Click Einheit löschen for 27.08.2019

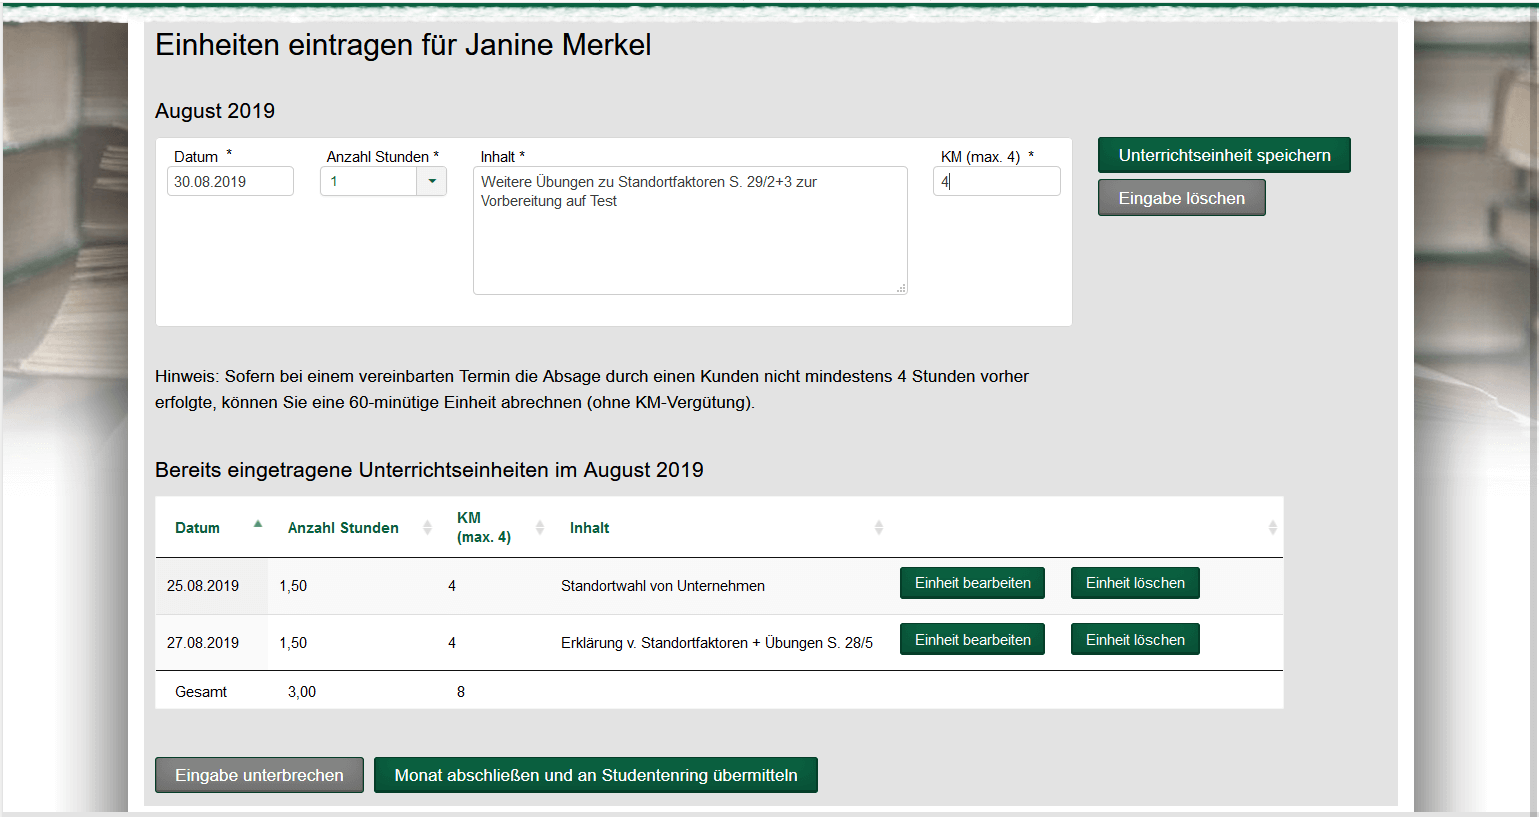[x=1135, y=640]
